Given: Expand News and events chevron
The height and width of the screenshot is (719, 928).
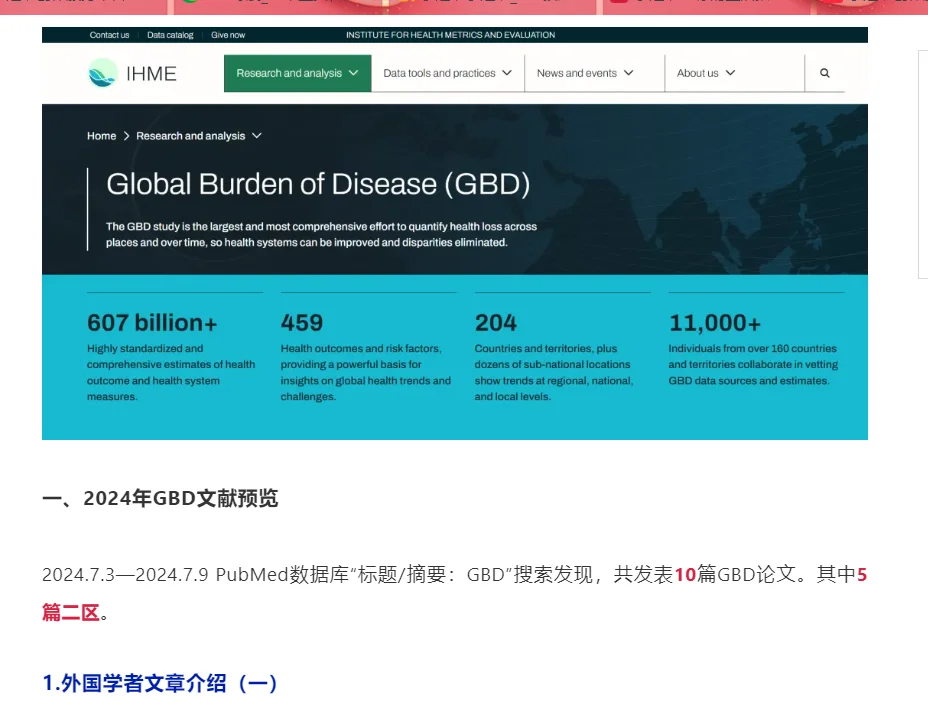Looking at the screenshot, I should pos(629,73).
